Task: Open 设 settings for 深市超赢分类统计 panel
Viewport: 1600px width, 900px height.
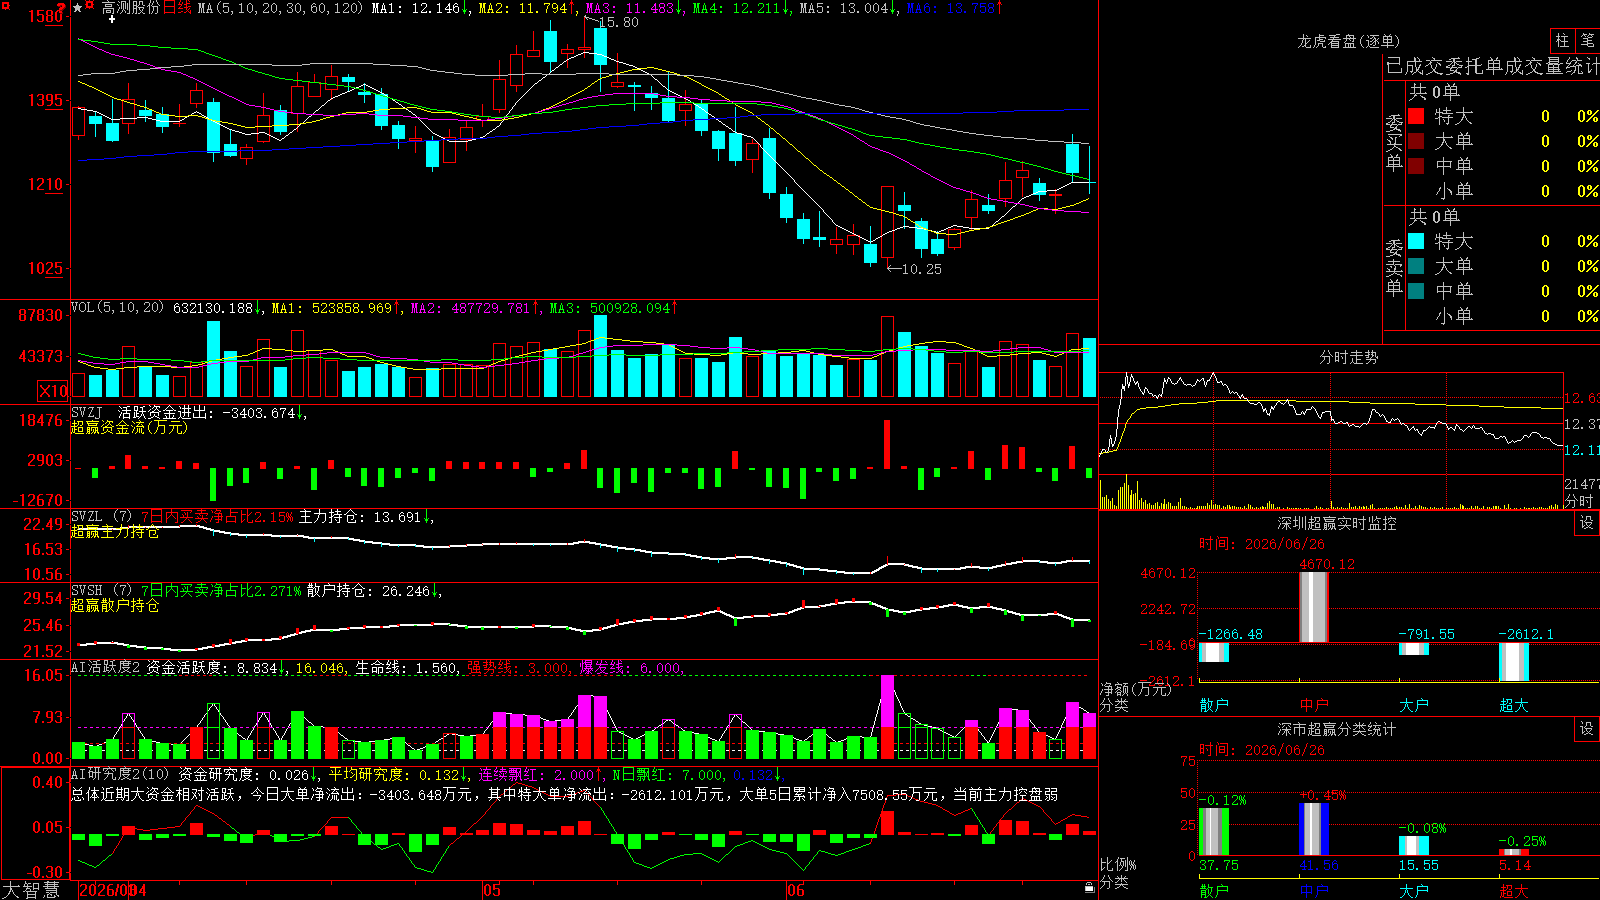Action: click(1587, 729)
